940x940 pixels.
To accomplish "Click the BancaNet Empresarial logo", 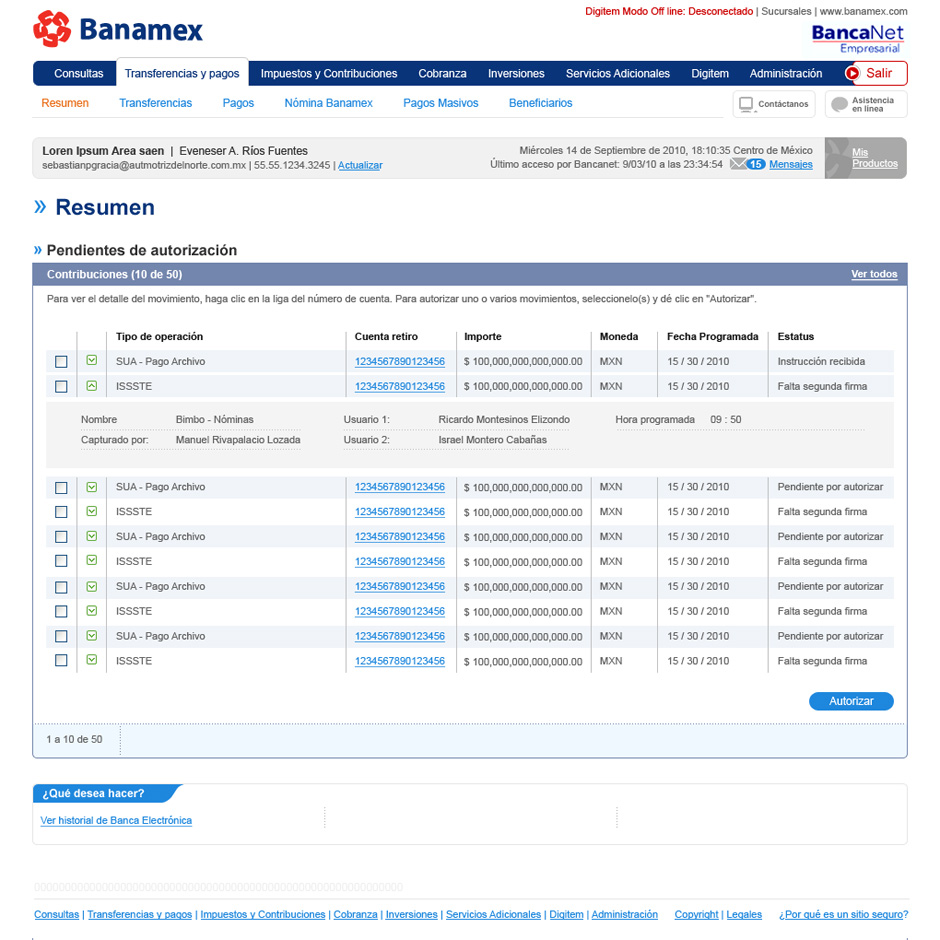I will click(x=857, y=38).
